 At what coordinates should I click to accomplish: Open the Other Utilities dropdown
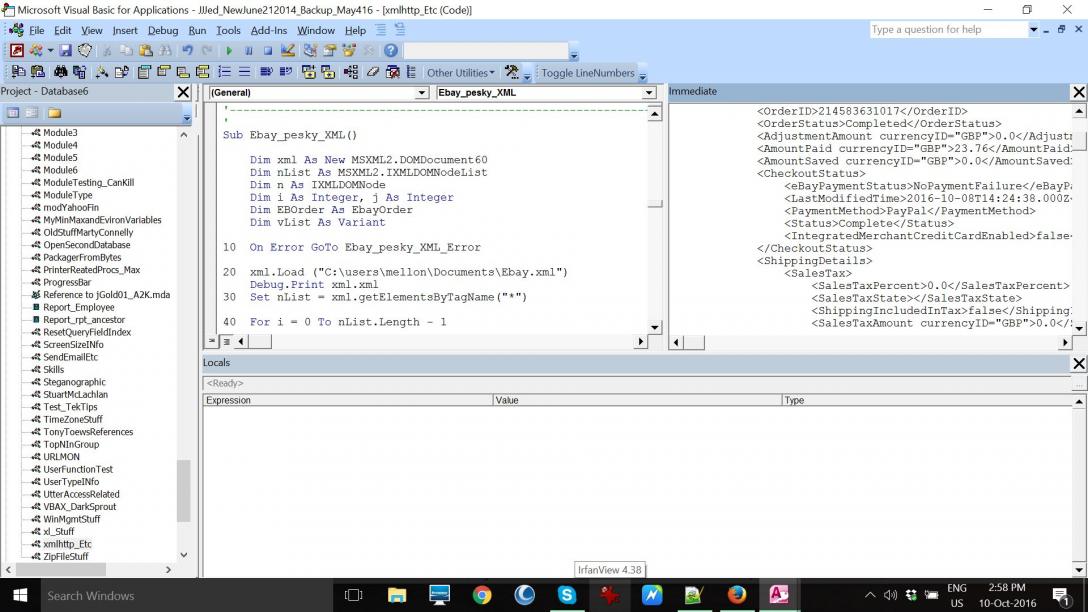(460, 73)
